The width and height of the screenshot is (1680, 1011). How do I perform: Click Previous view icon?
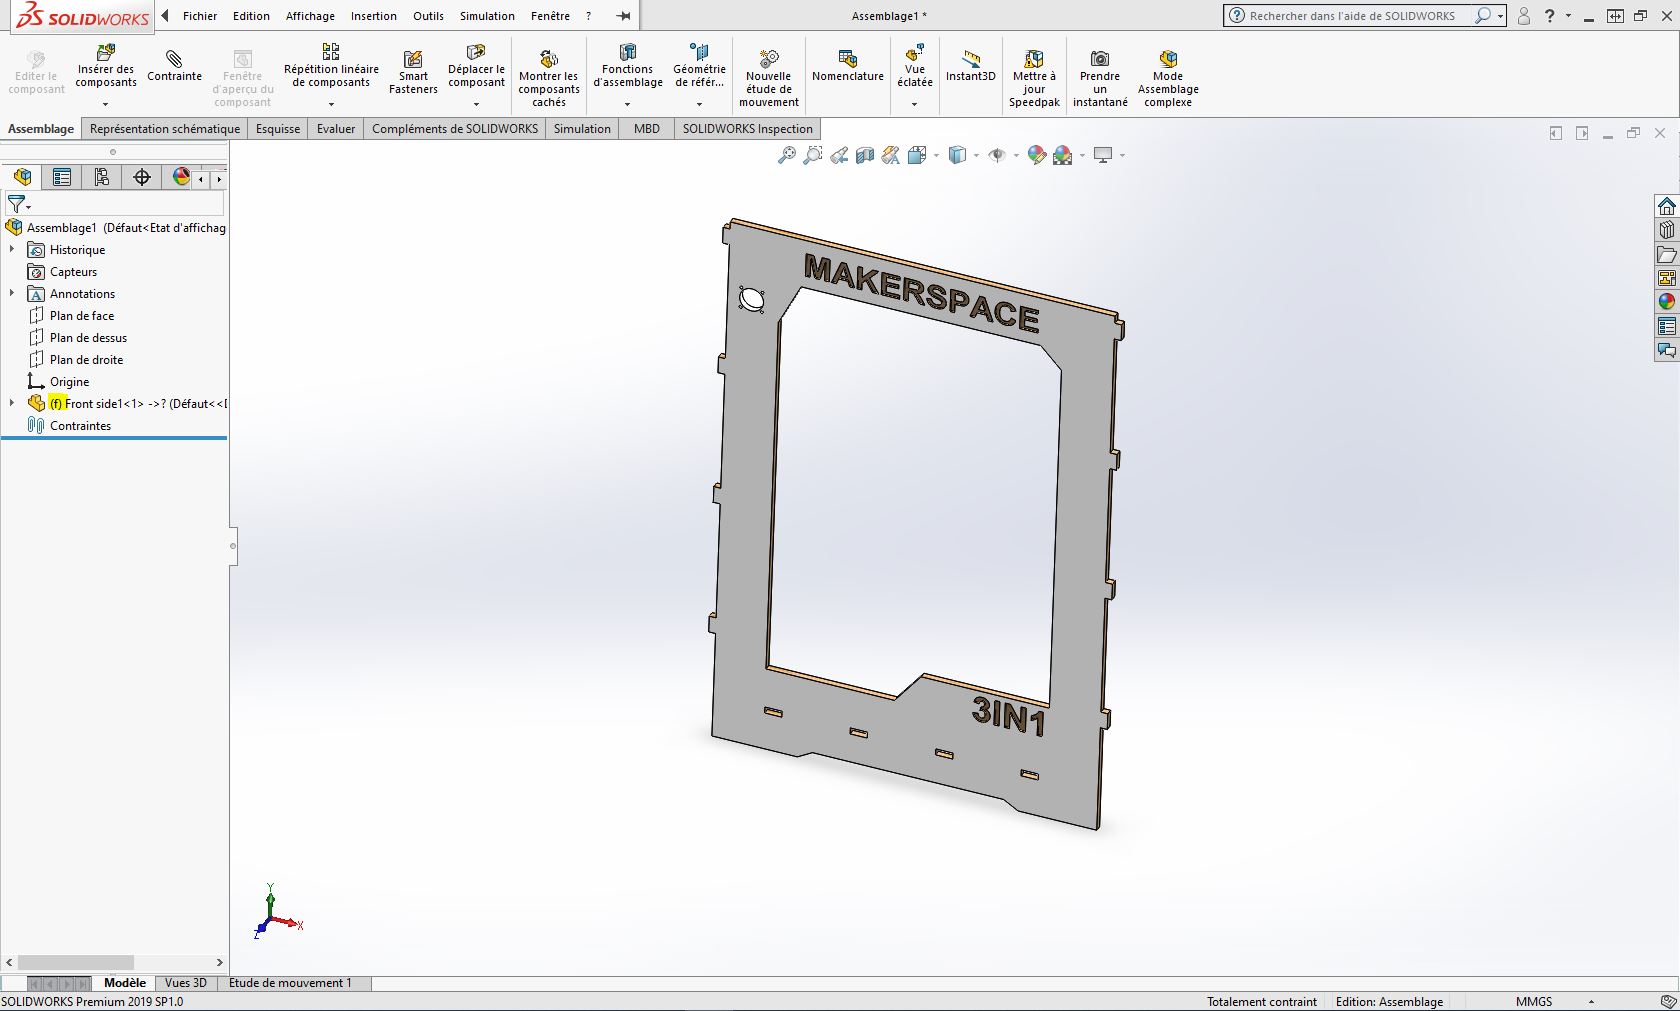pyautogui.click(x=839, y=155)
